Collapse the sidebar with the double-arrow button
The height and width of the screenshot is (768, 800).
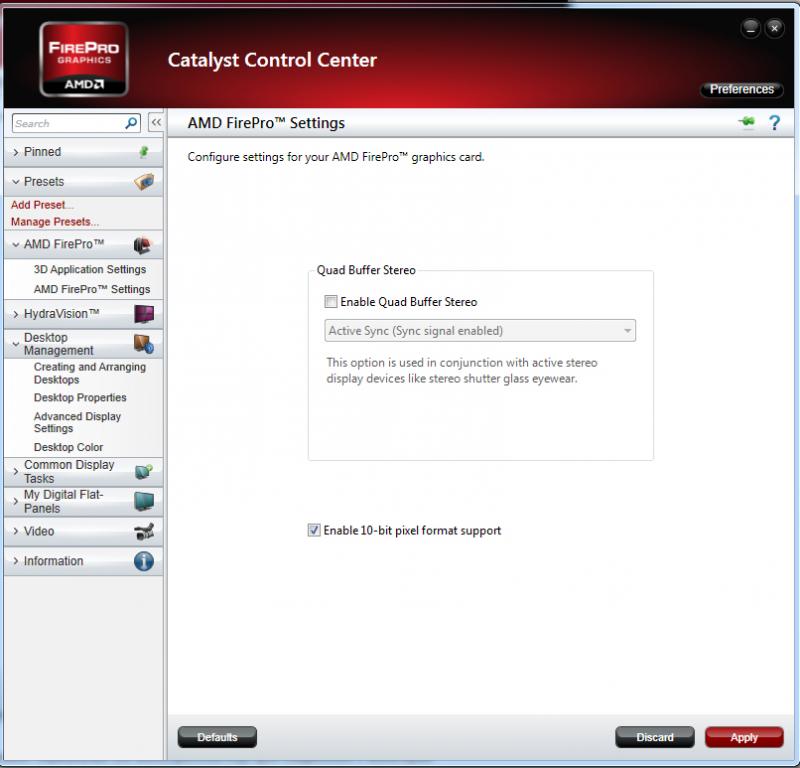click(x=156, y=122)
